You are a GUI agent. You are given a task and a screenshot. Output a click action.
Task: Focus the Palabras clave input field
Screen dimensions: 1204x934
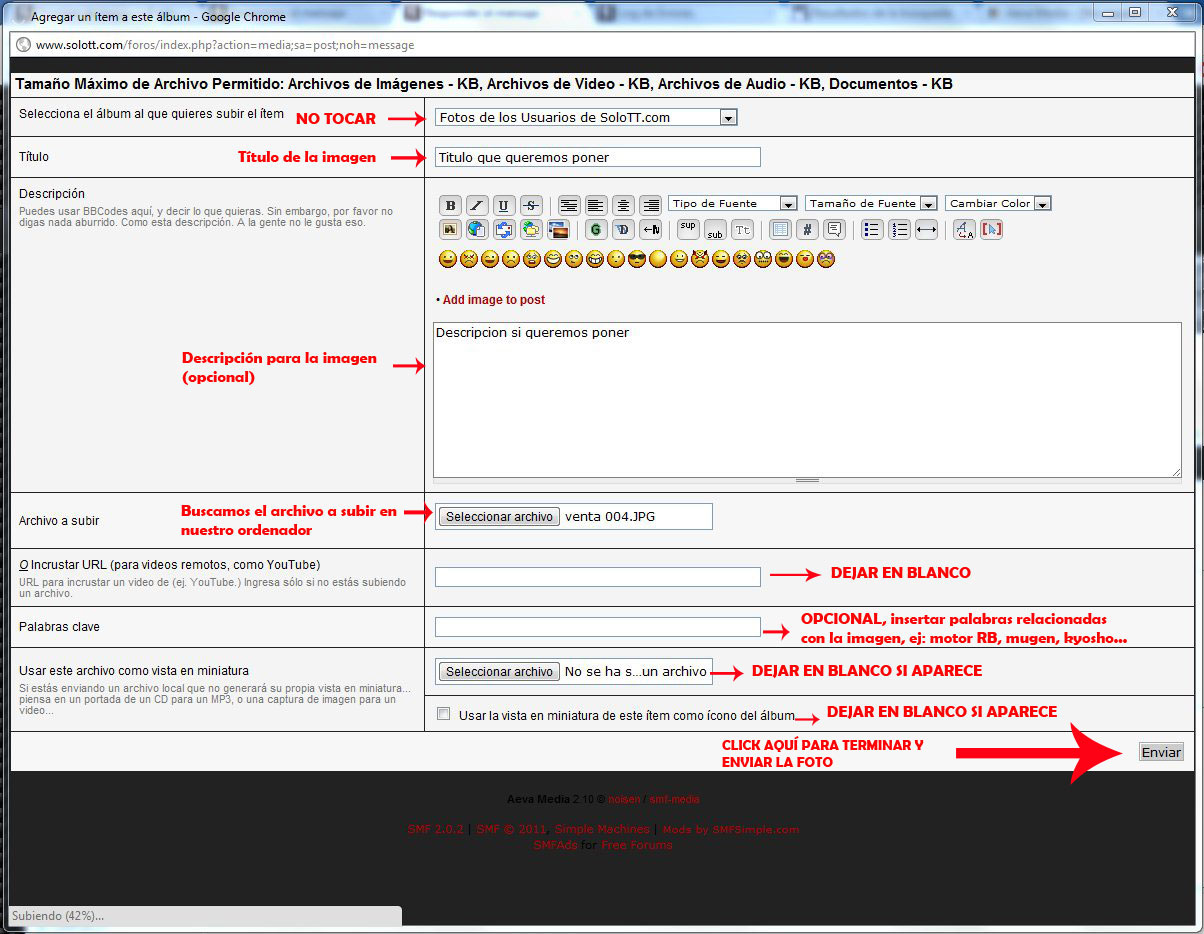click(598, 627)
